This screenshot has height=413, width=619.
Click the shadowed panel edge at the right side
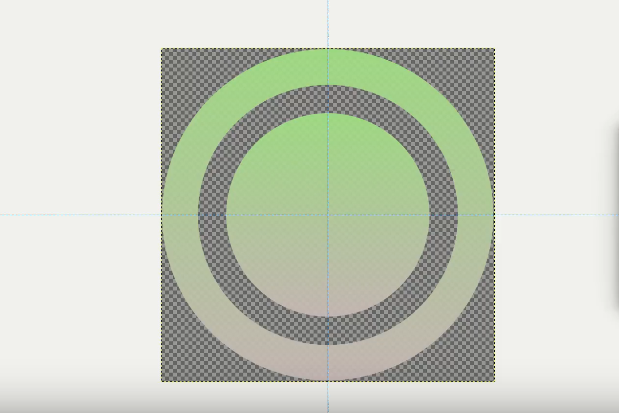pyautogui.click(x=616, y=215)
